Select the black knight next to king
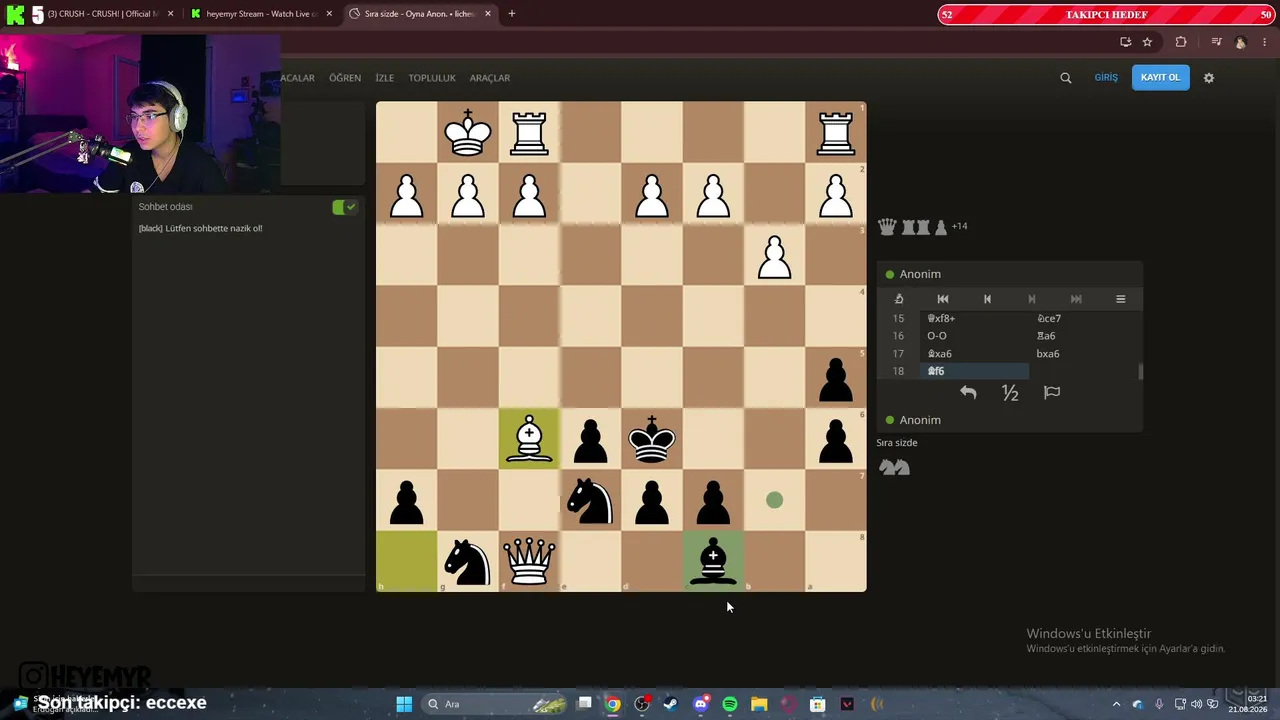The width and height of the screenshot is (1280, 720). point(590,500)
